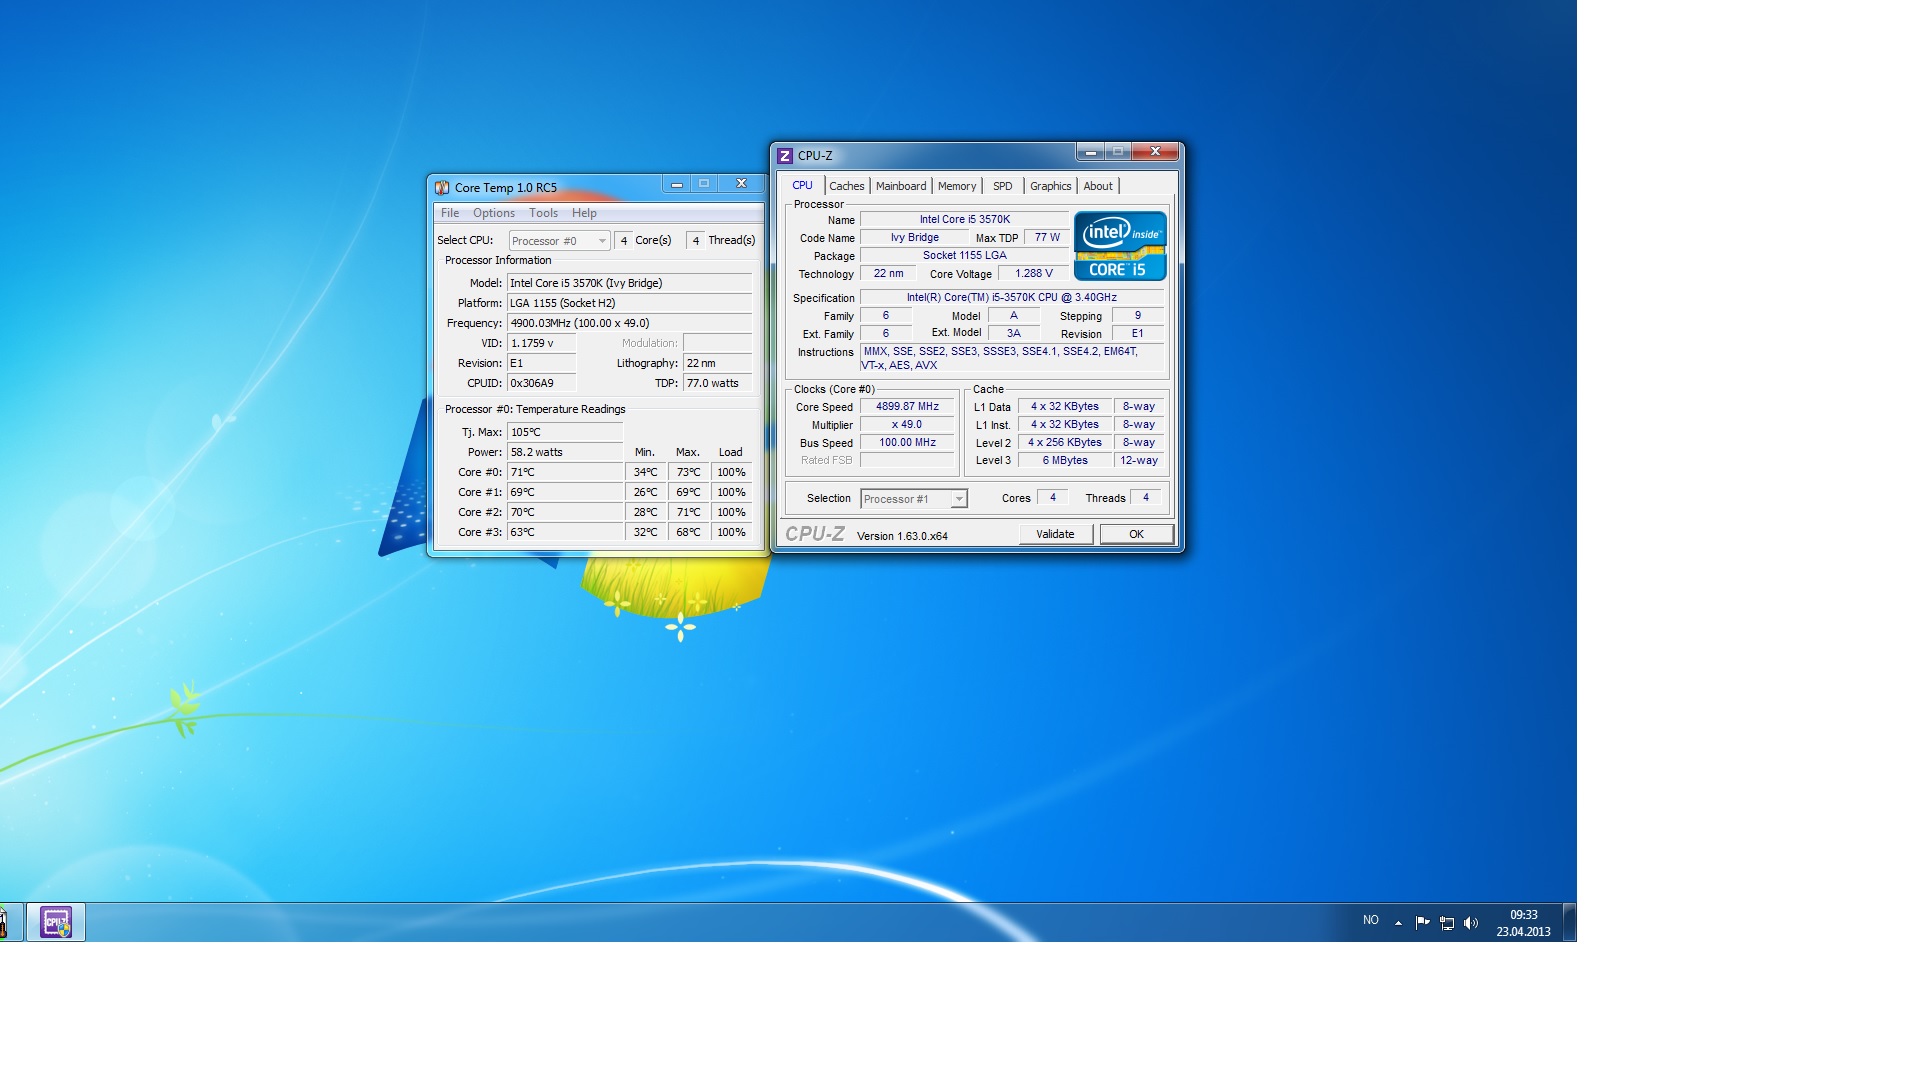
Task: Click the Frequency field 4900.03MHz
Action: coord(629,323)
